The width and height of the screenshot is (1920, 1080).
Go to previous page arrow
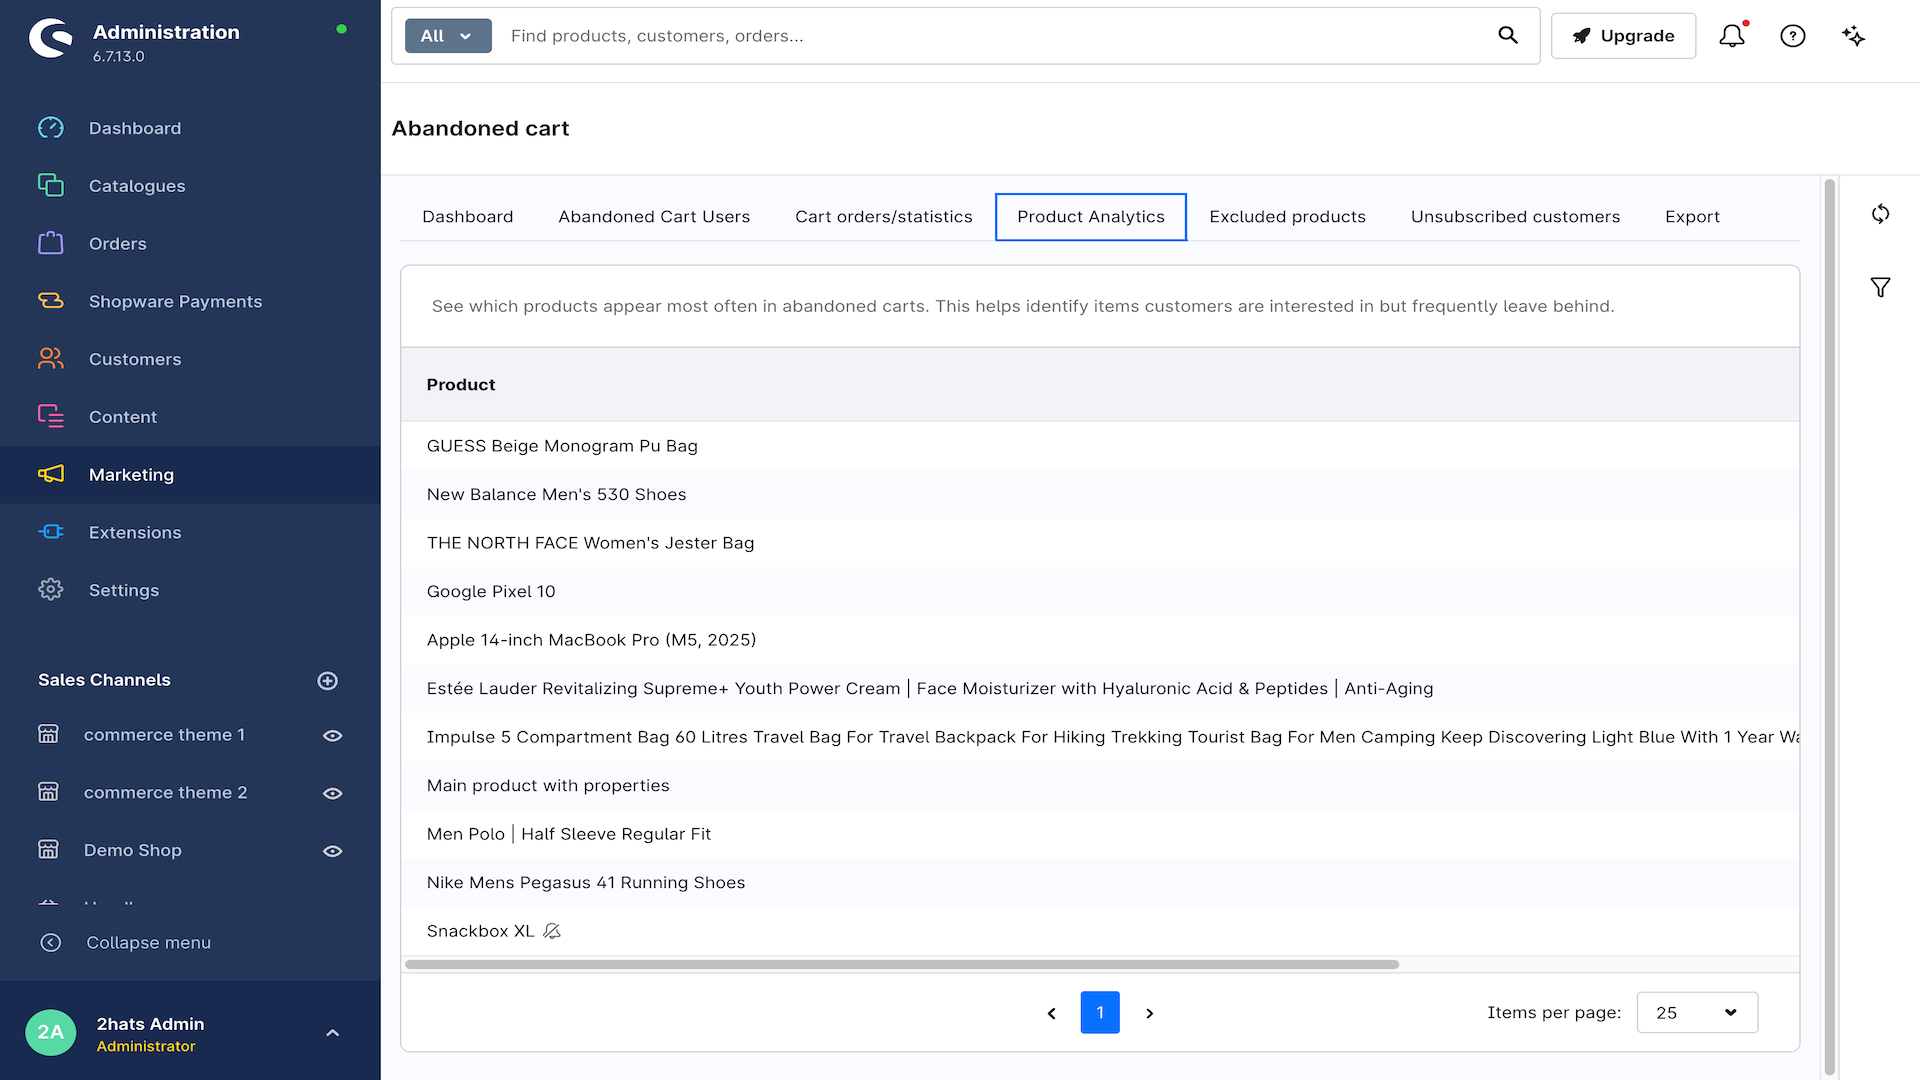(1051, 1014)
